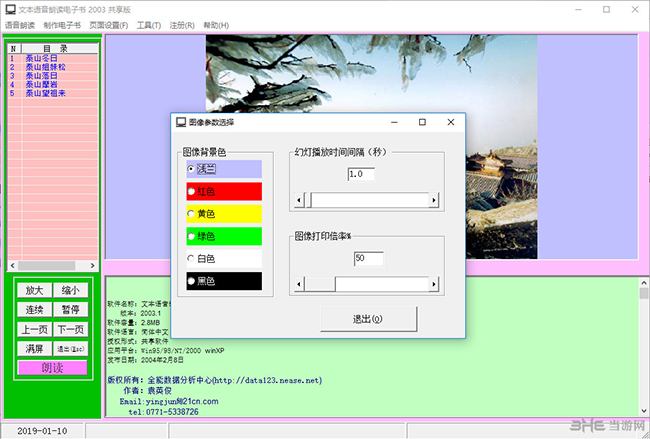Click the 满屏 full screen button

pos(34,349)
